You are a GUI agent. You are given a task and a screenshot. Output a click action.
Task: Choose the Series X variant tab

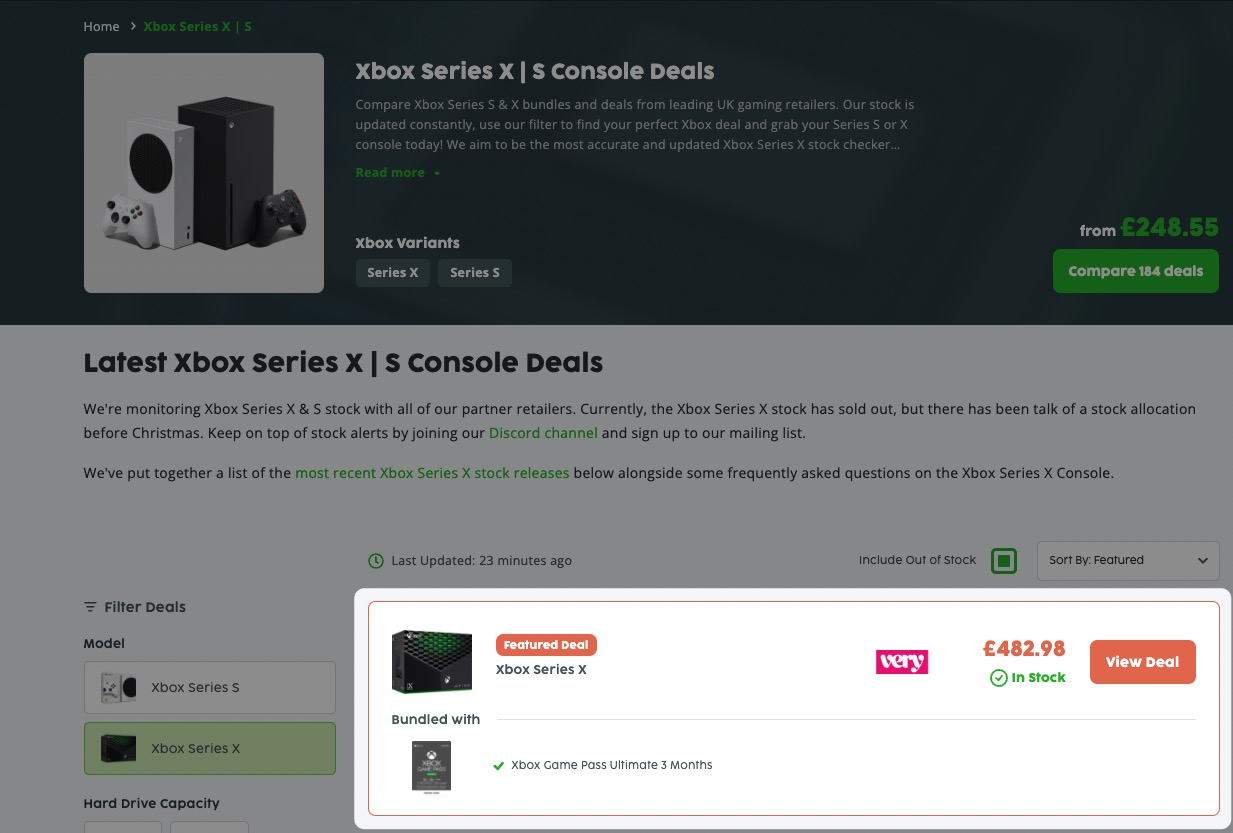coord(392,273)
